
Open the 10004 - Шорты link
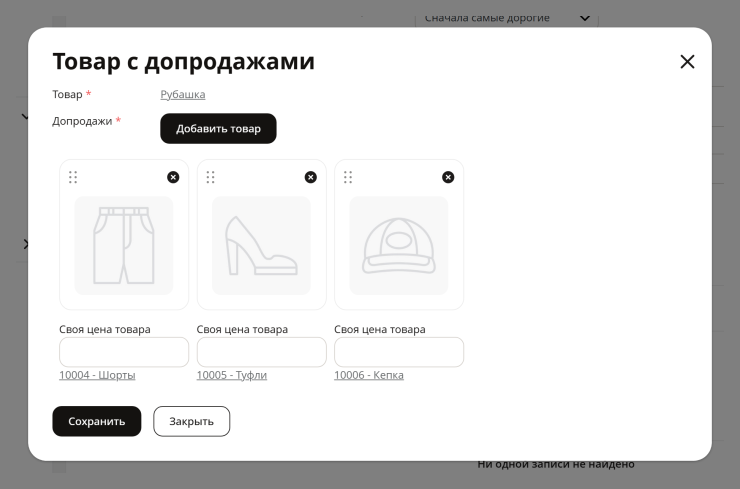pyautogui.click(x=97, y=375)
